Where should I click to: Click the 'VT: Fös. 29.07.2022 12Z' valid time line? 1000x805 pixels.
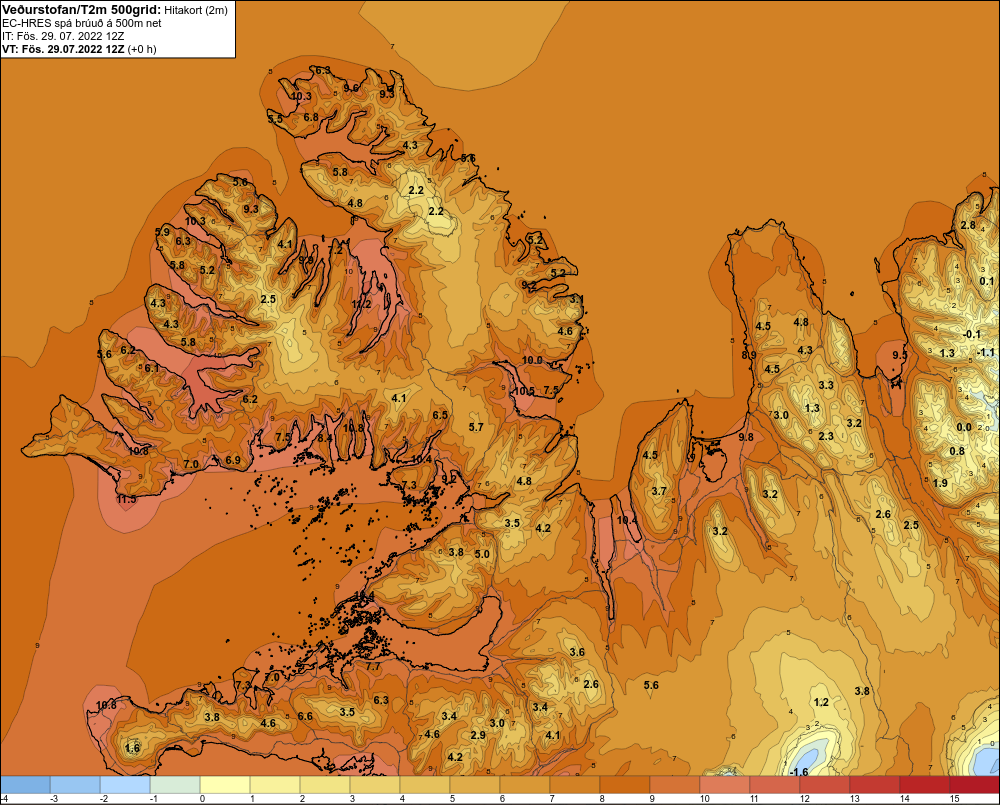pos(63,48)
